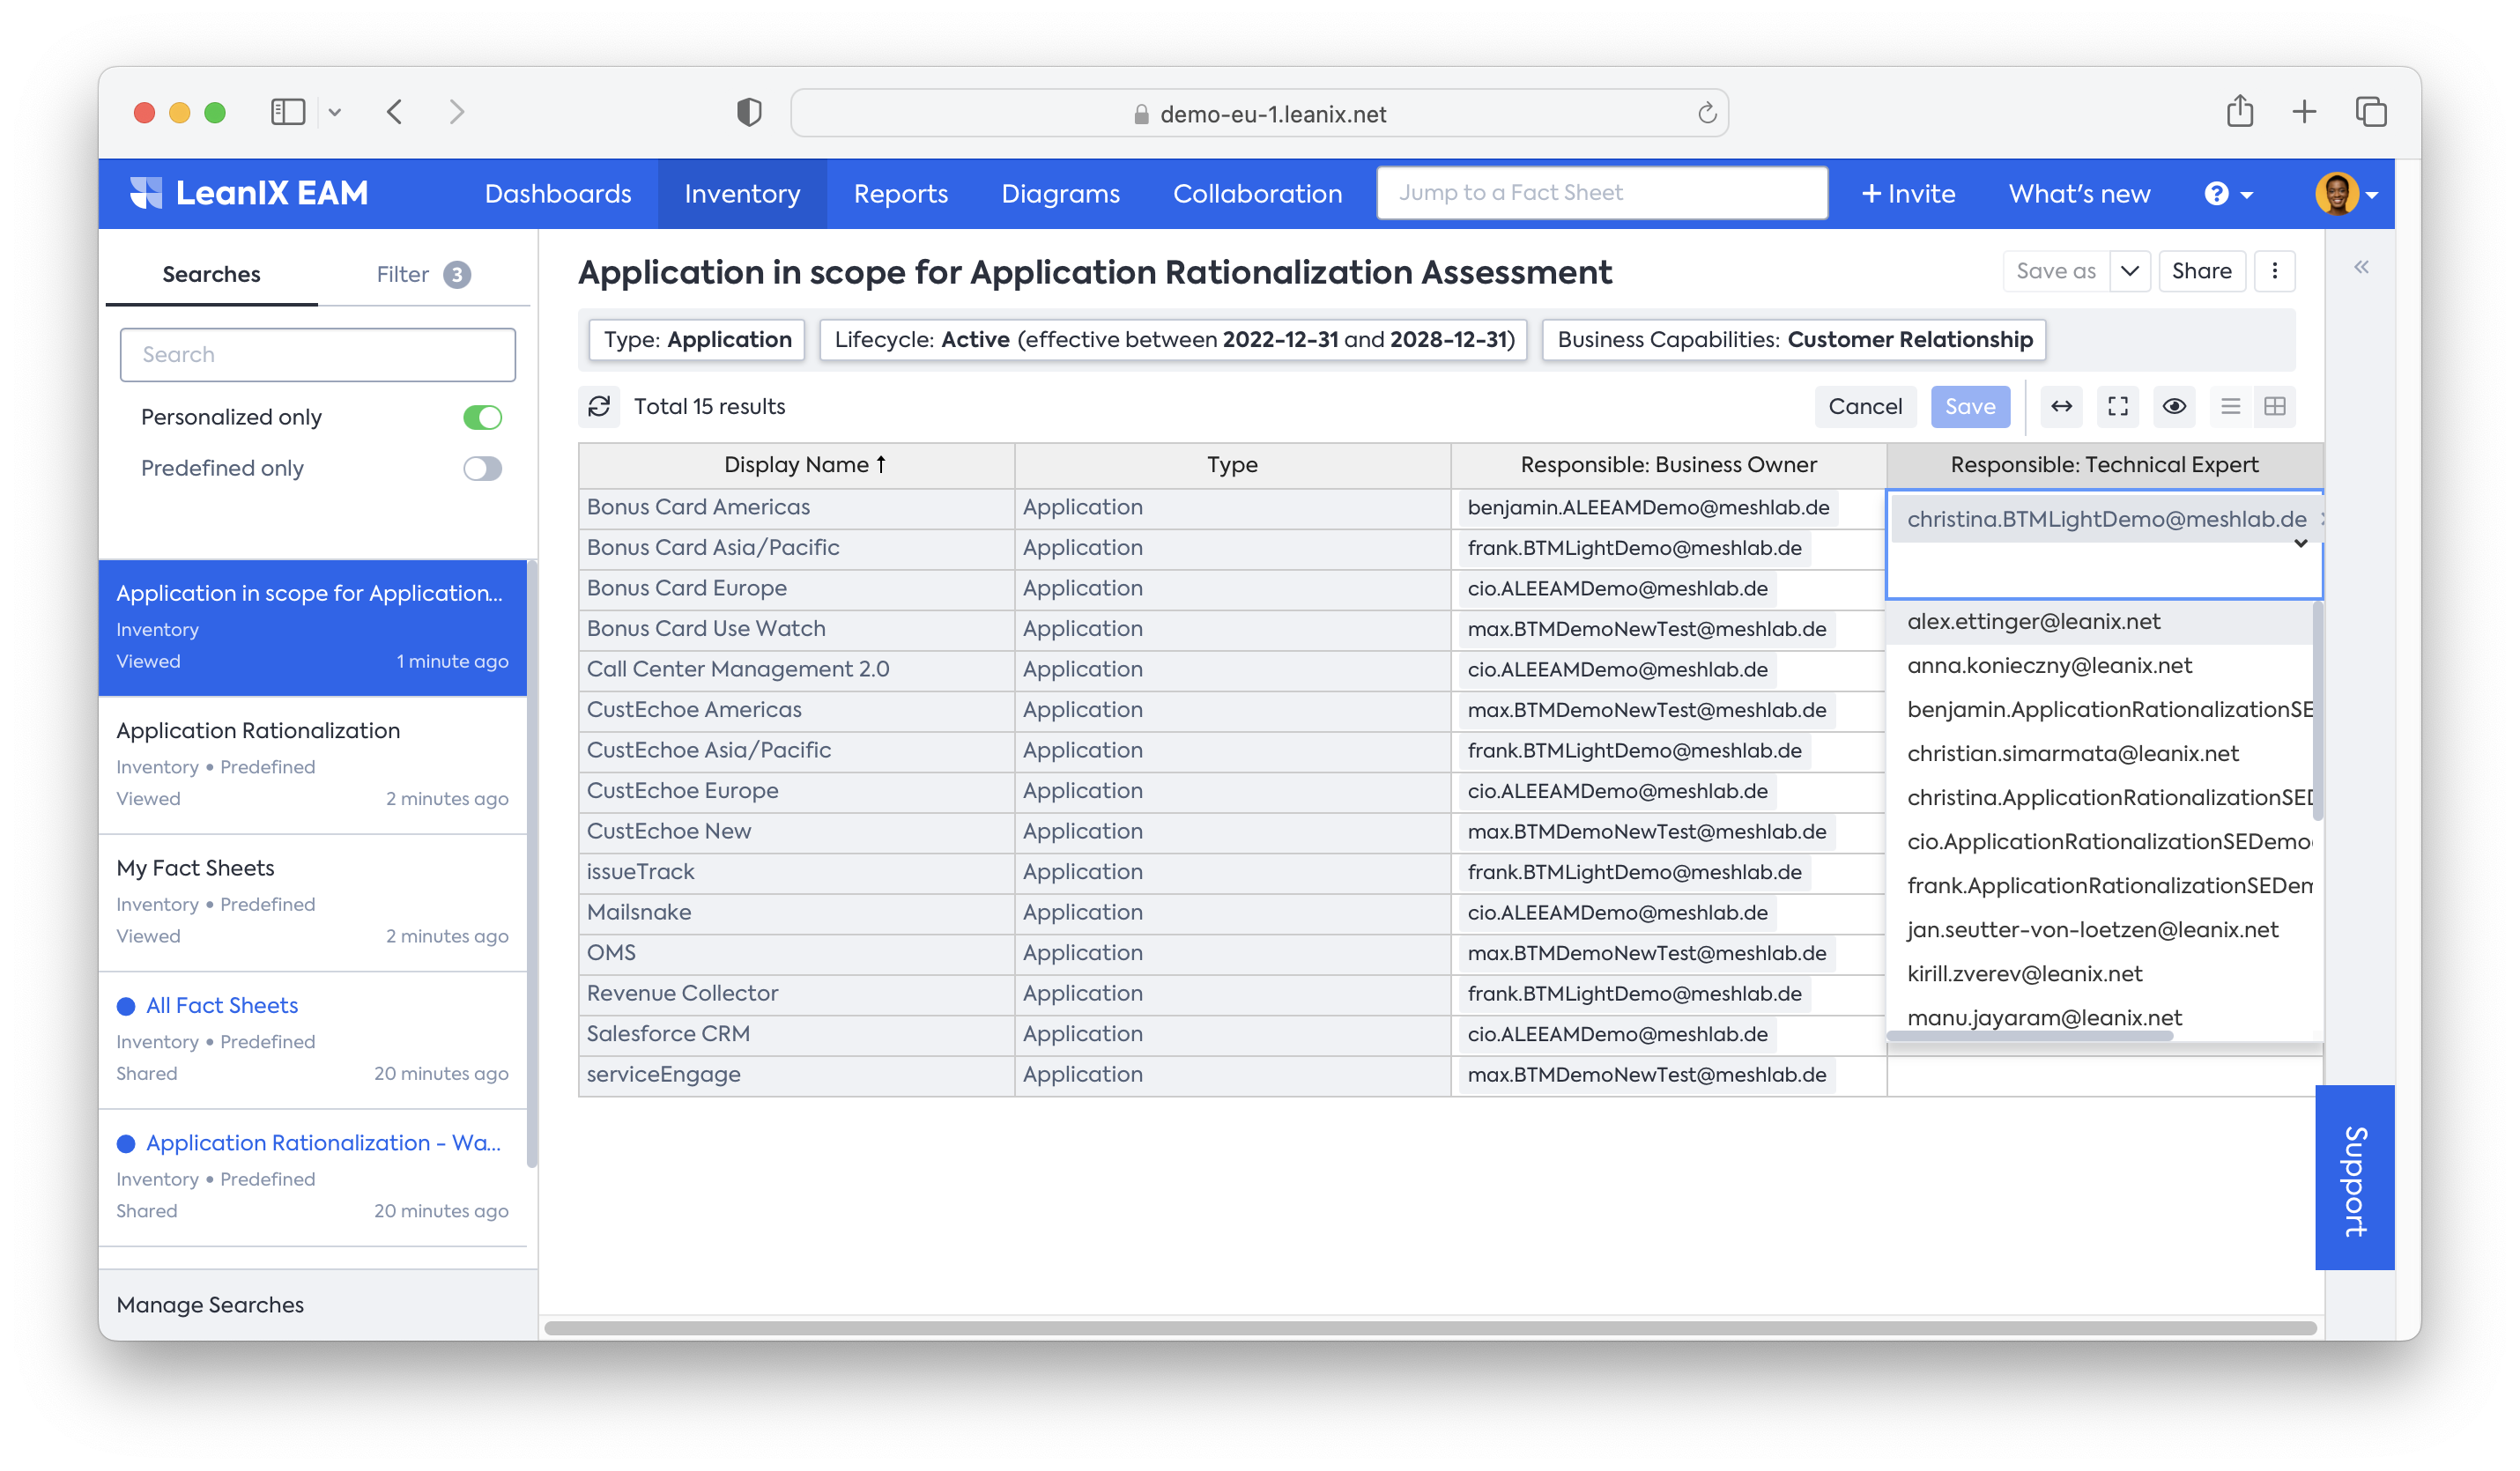Click the searches list vertical scrollbar
The height and width of the screenshot is (1471, 2520).
click(x=531, y=865)
